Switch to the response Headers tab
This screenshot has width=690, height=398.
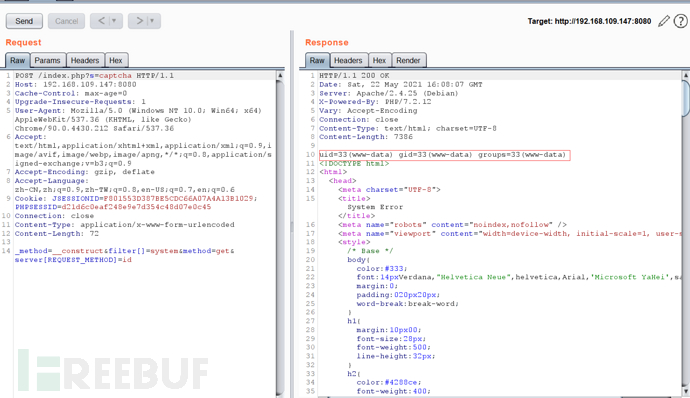348,60
